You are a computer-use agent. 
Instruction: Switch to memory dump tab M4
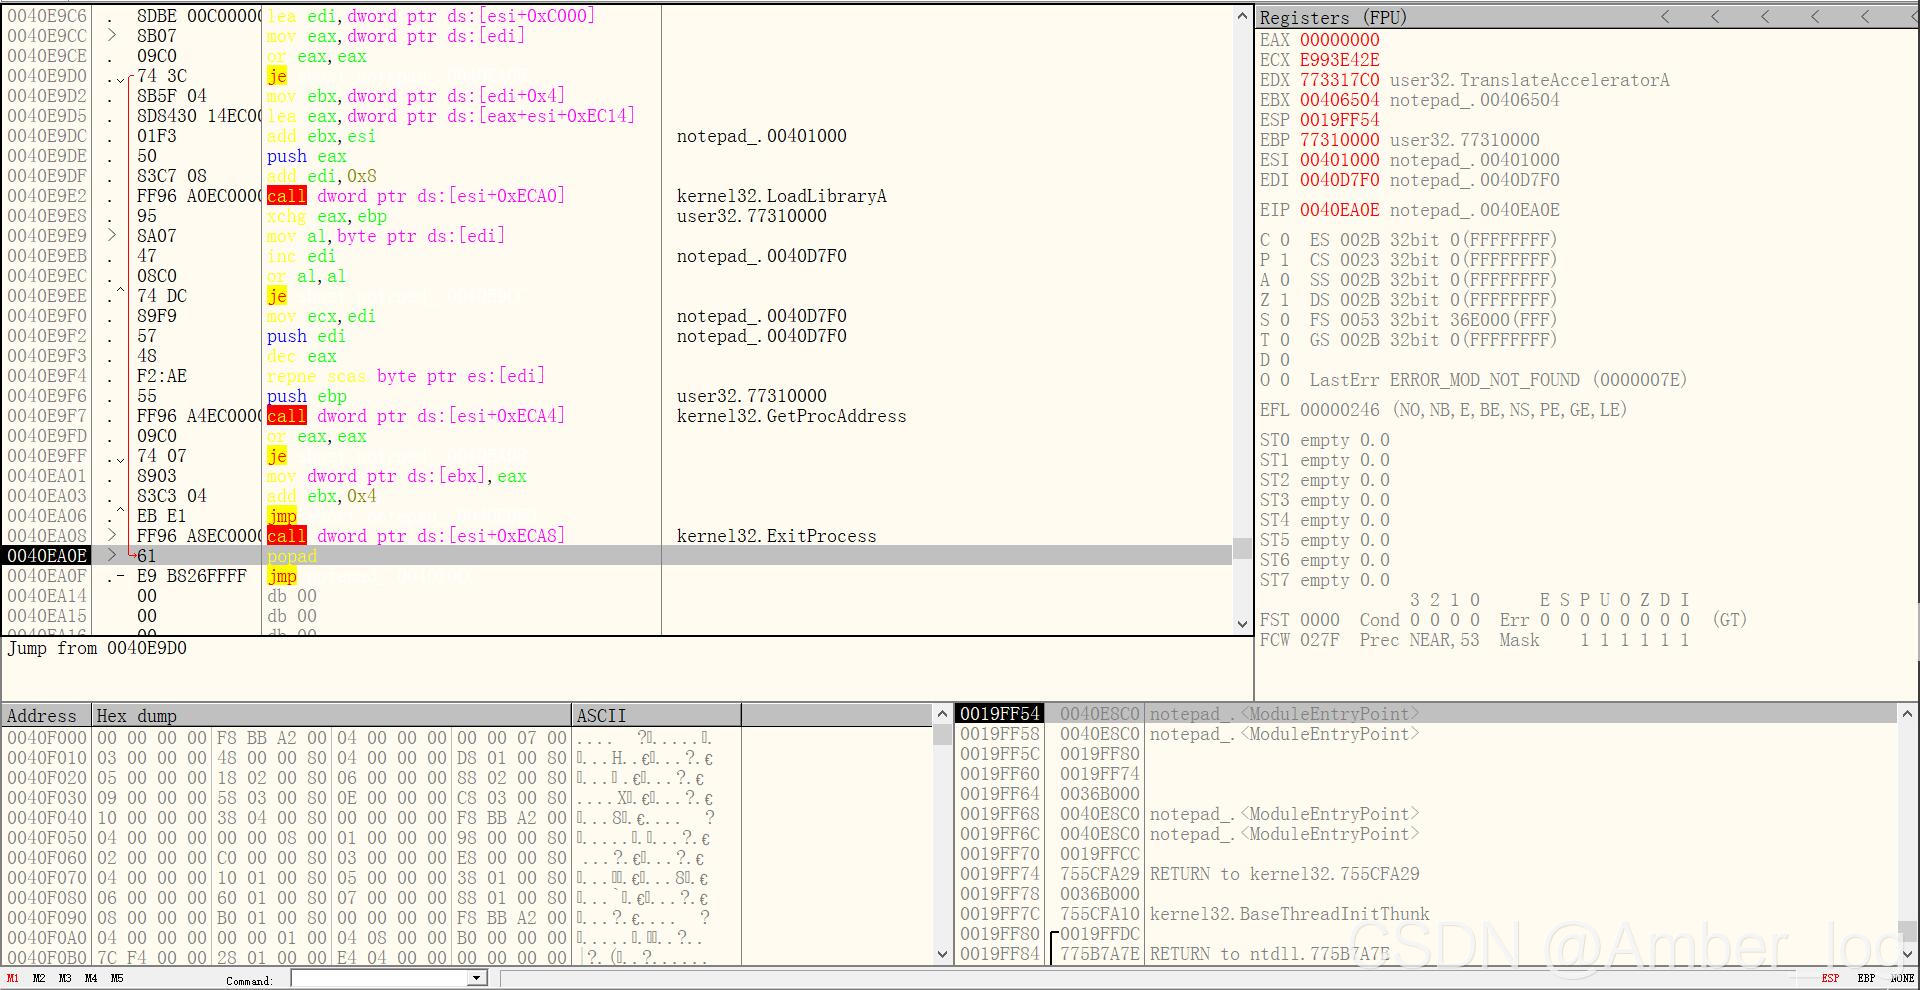tap(91, 979)
